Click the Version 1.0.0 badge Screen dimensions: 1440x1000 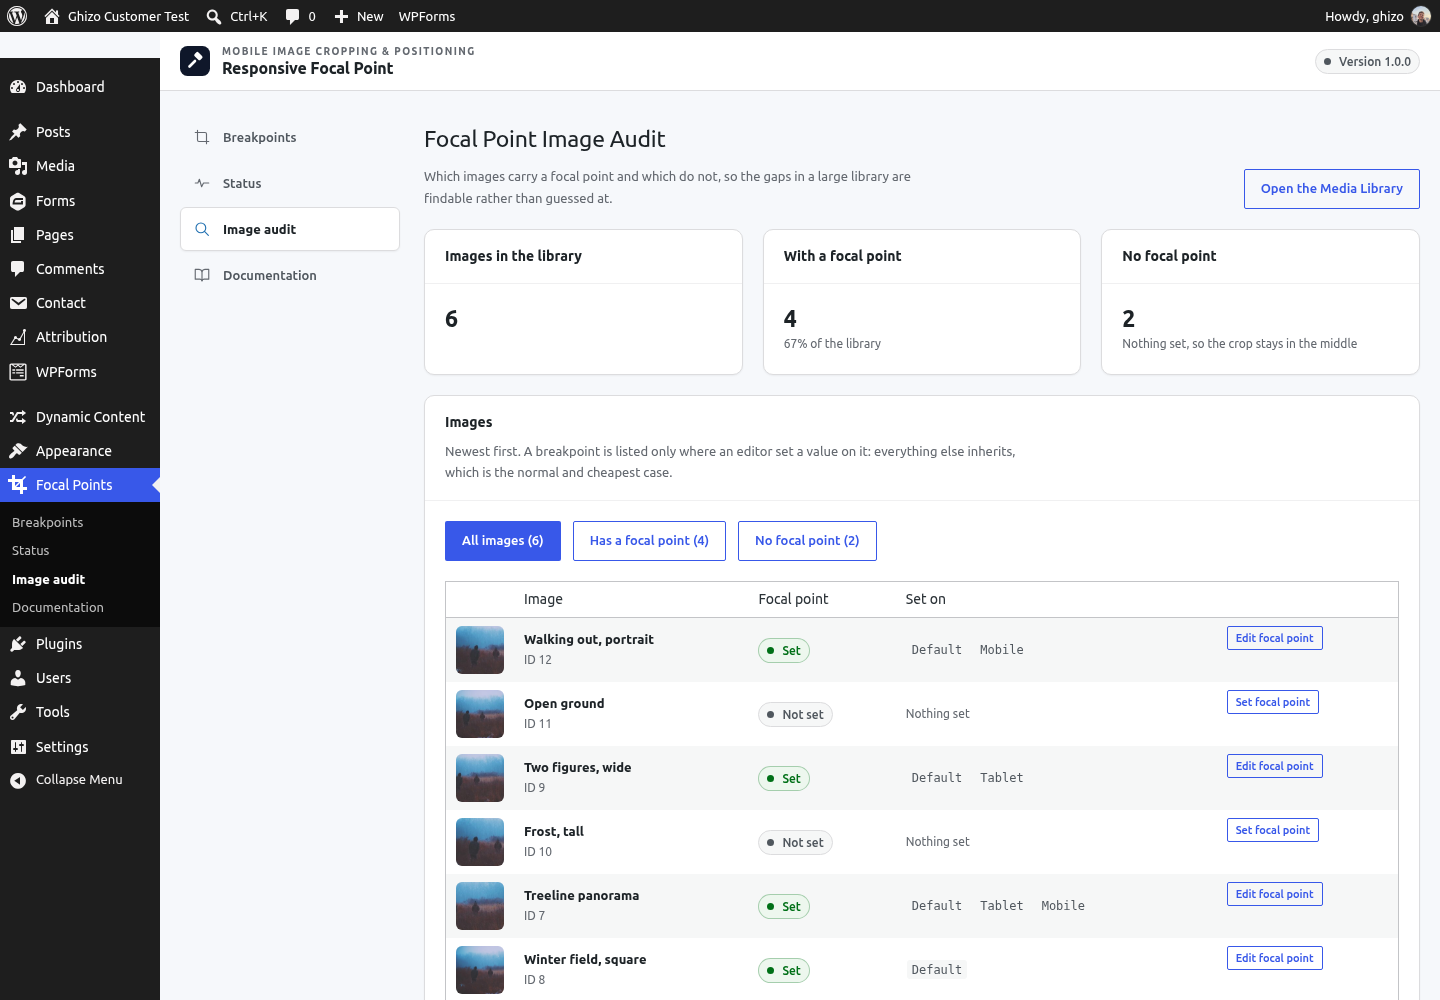coord(1367,62)
